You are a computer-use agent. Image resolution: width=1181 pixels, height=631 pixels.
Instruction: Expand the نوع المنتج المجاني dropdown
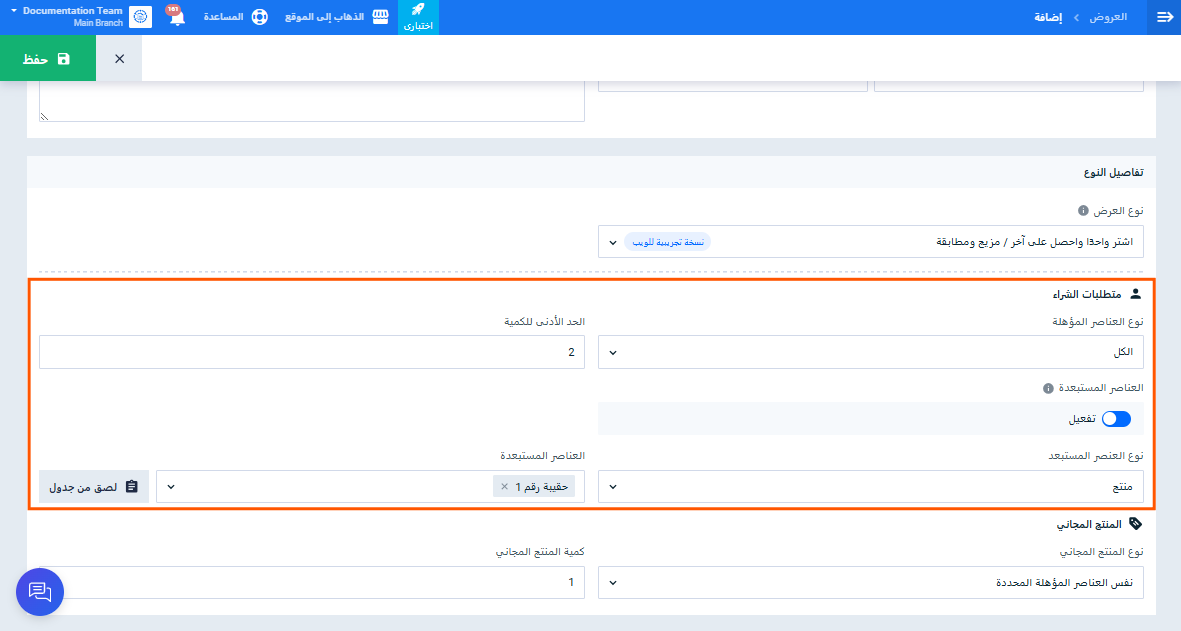point(871,583)
